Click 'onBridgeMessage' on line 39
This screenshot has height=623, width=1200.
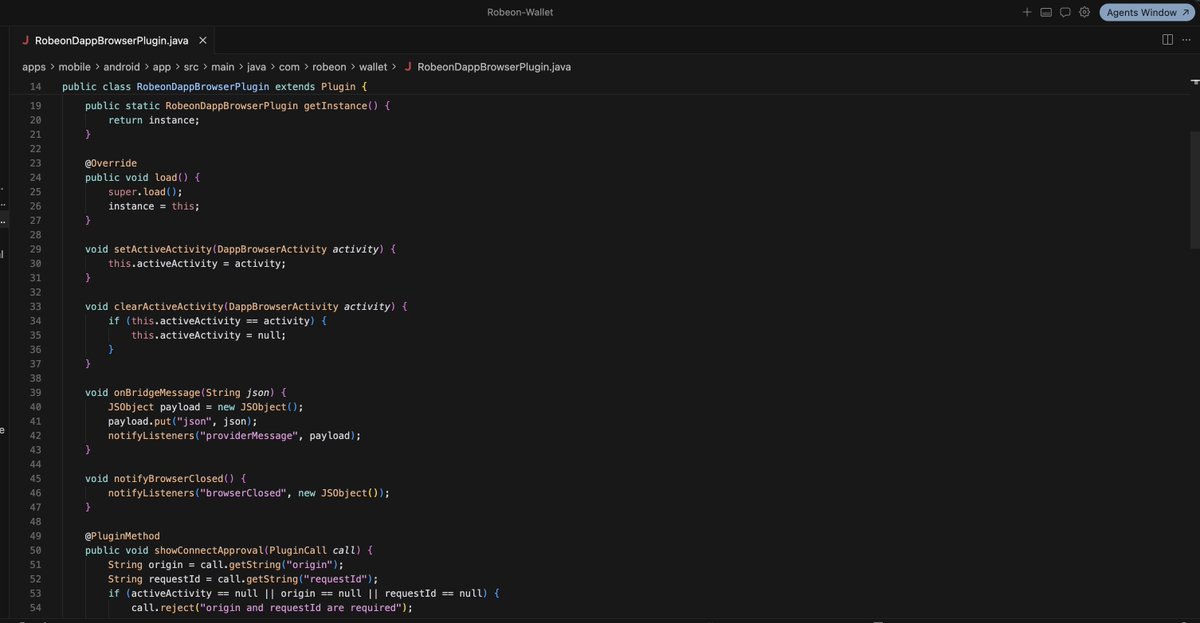click(x=156, y=393)
